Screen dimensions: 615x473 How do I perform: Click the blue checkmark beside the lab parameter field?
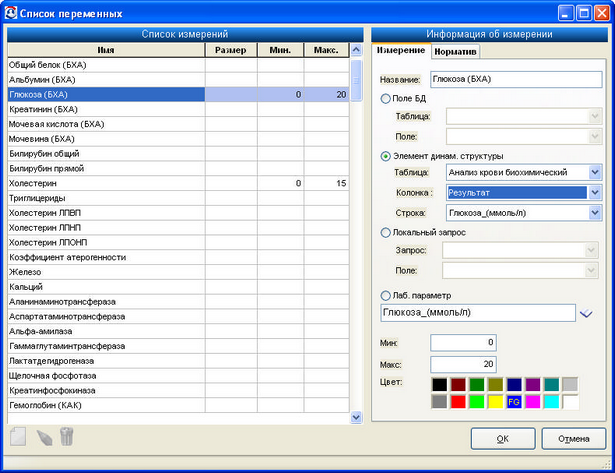click(586, 313)
